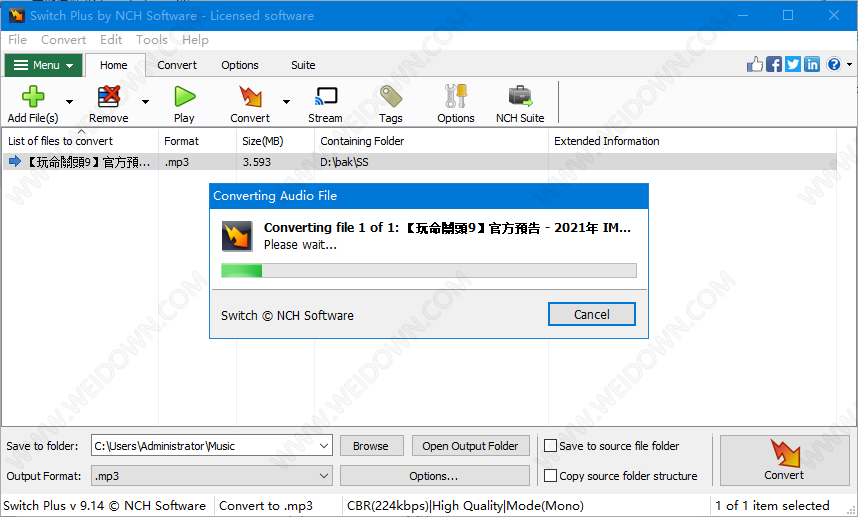Viewport: 858px width, 517px height.
Task: Click the blue Help question icon
Action: pyautogui.click(x=834, y=65)
